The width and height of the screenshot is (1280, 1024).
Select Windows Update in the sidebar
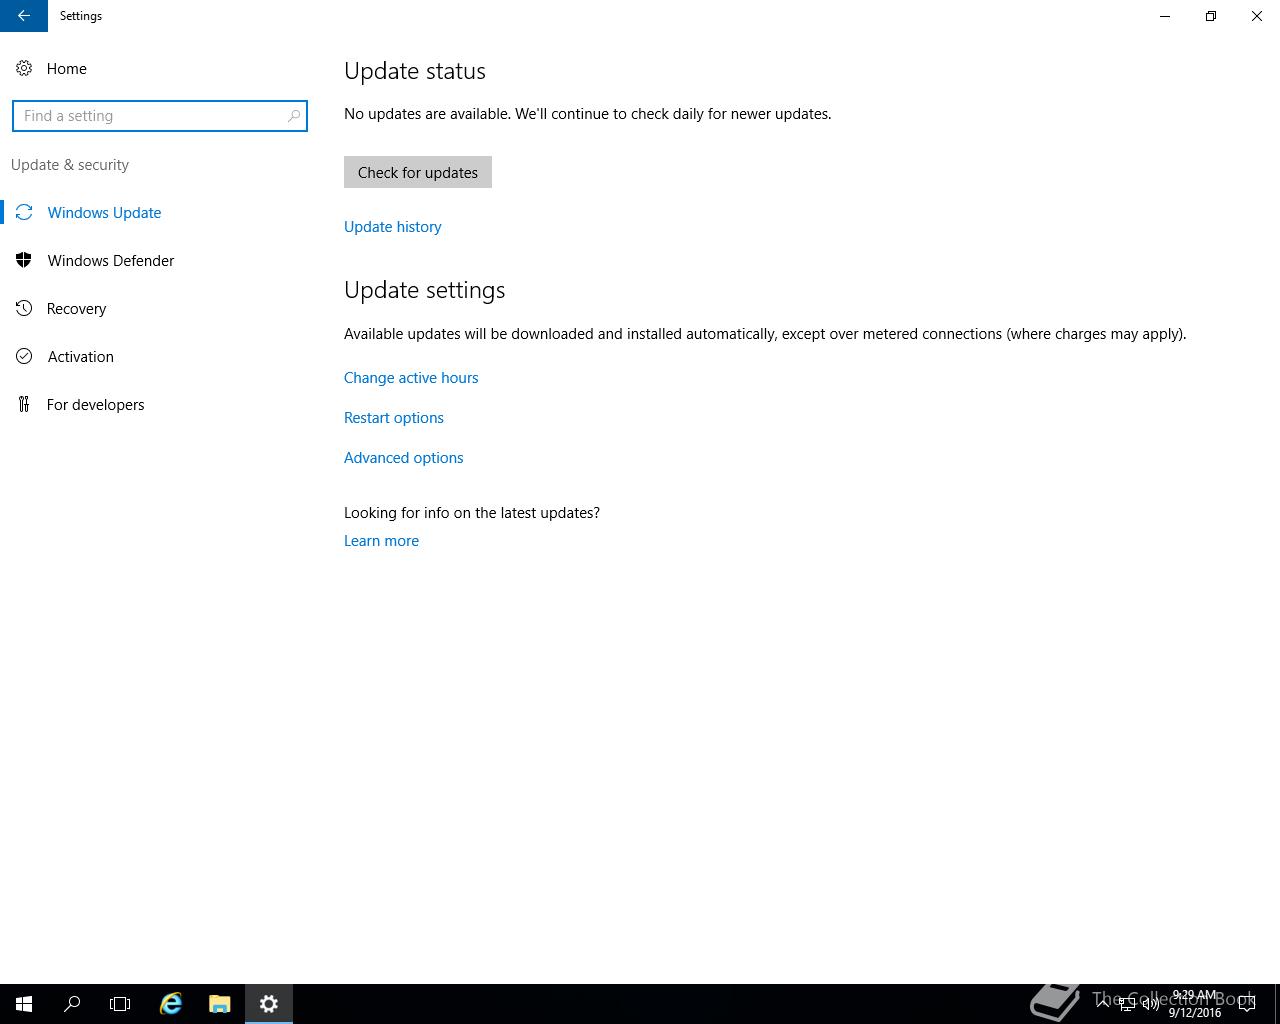104,212
